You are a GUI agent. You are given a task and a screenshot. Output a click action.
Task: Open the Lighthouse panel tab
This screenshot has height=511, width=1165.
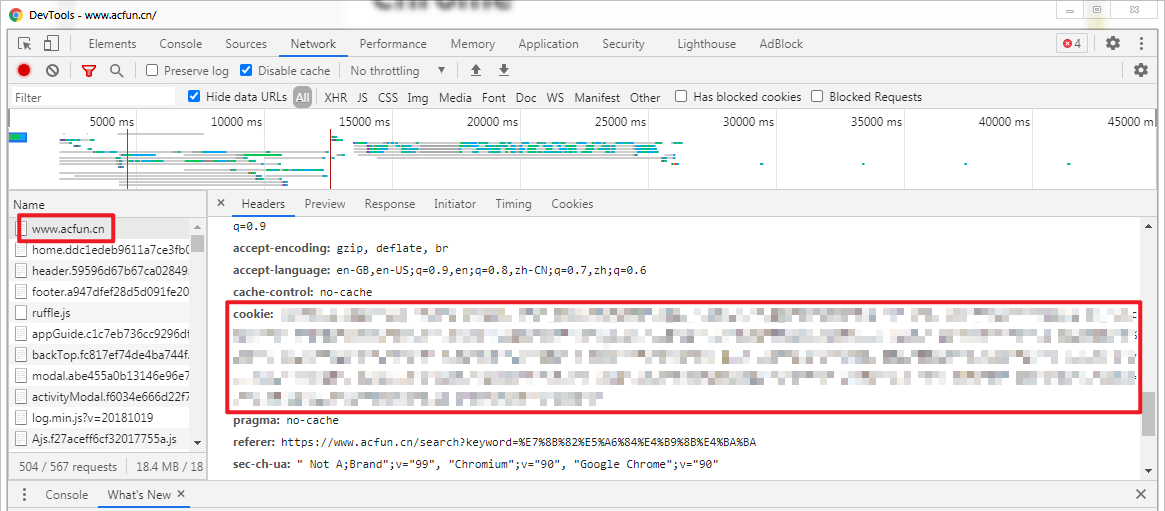click(x=707, y=44)
